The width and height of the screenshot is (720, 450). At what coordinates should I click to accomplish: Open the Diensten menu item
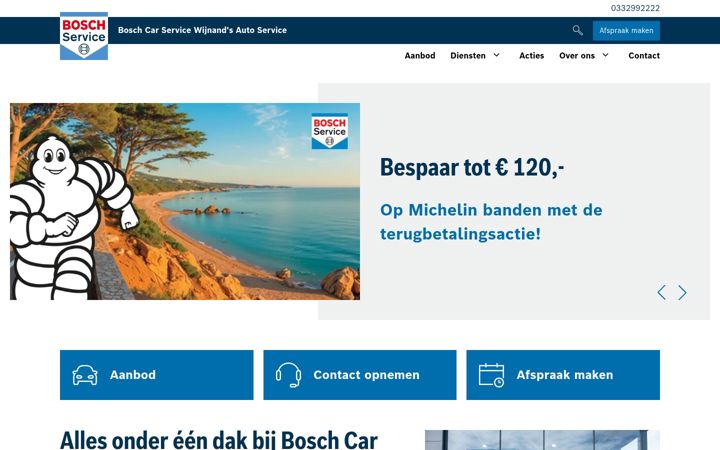click(x=468, y=56)
